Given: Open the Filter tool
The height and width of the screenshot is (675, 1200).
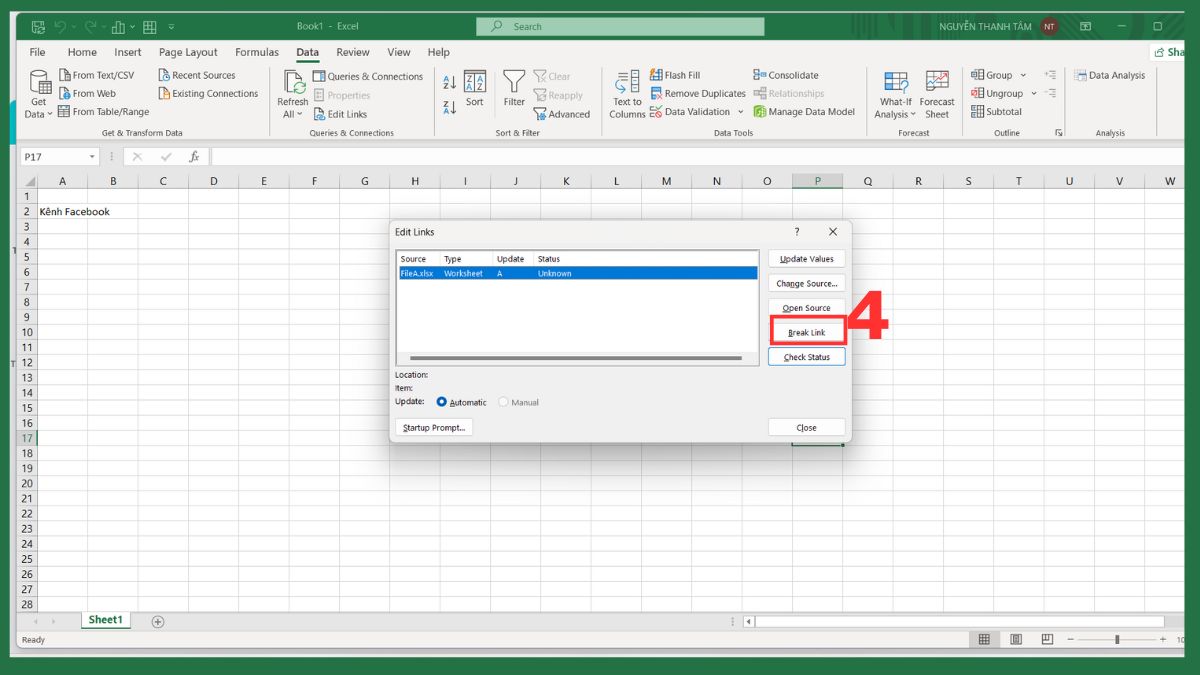Looking at the screenshot, I should (x=513, y=92).
